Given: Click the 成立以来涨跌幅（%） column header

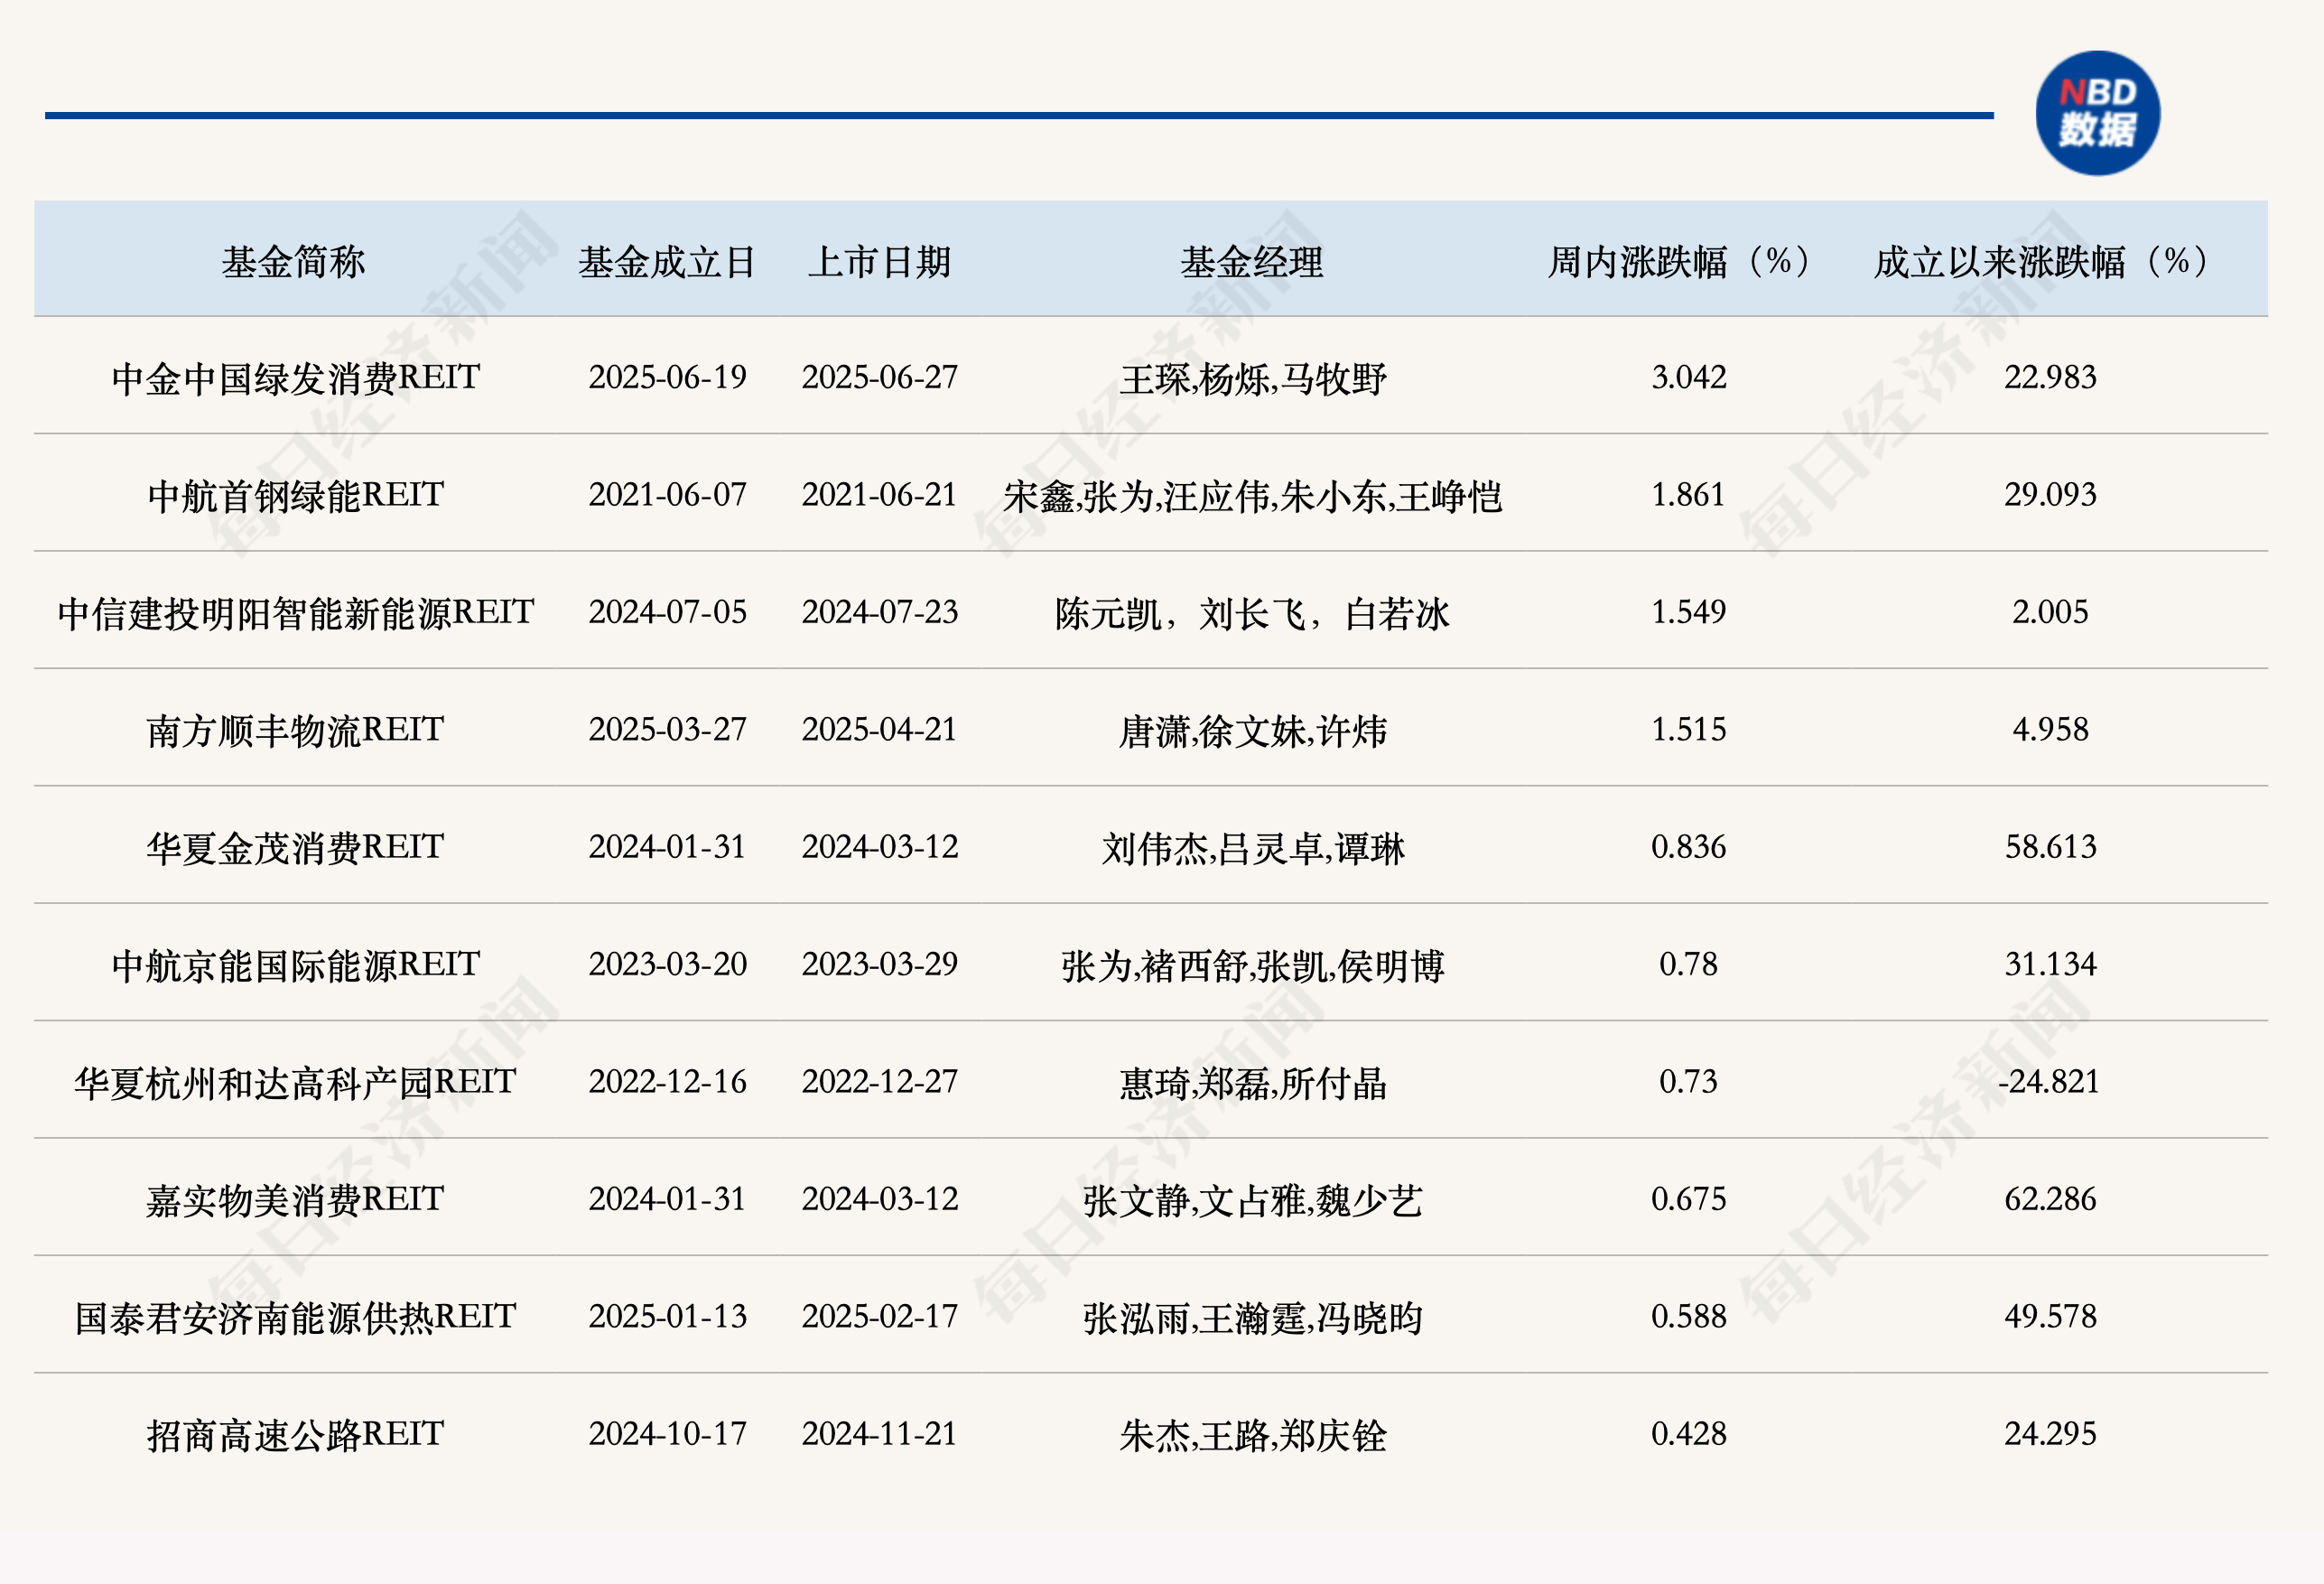Looking at the screenshot, I should [2043, 262].
